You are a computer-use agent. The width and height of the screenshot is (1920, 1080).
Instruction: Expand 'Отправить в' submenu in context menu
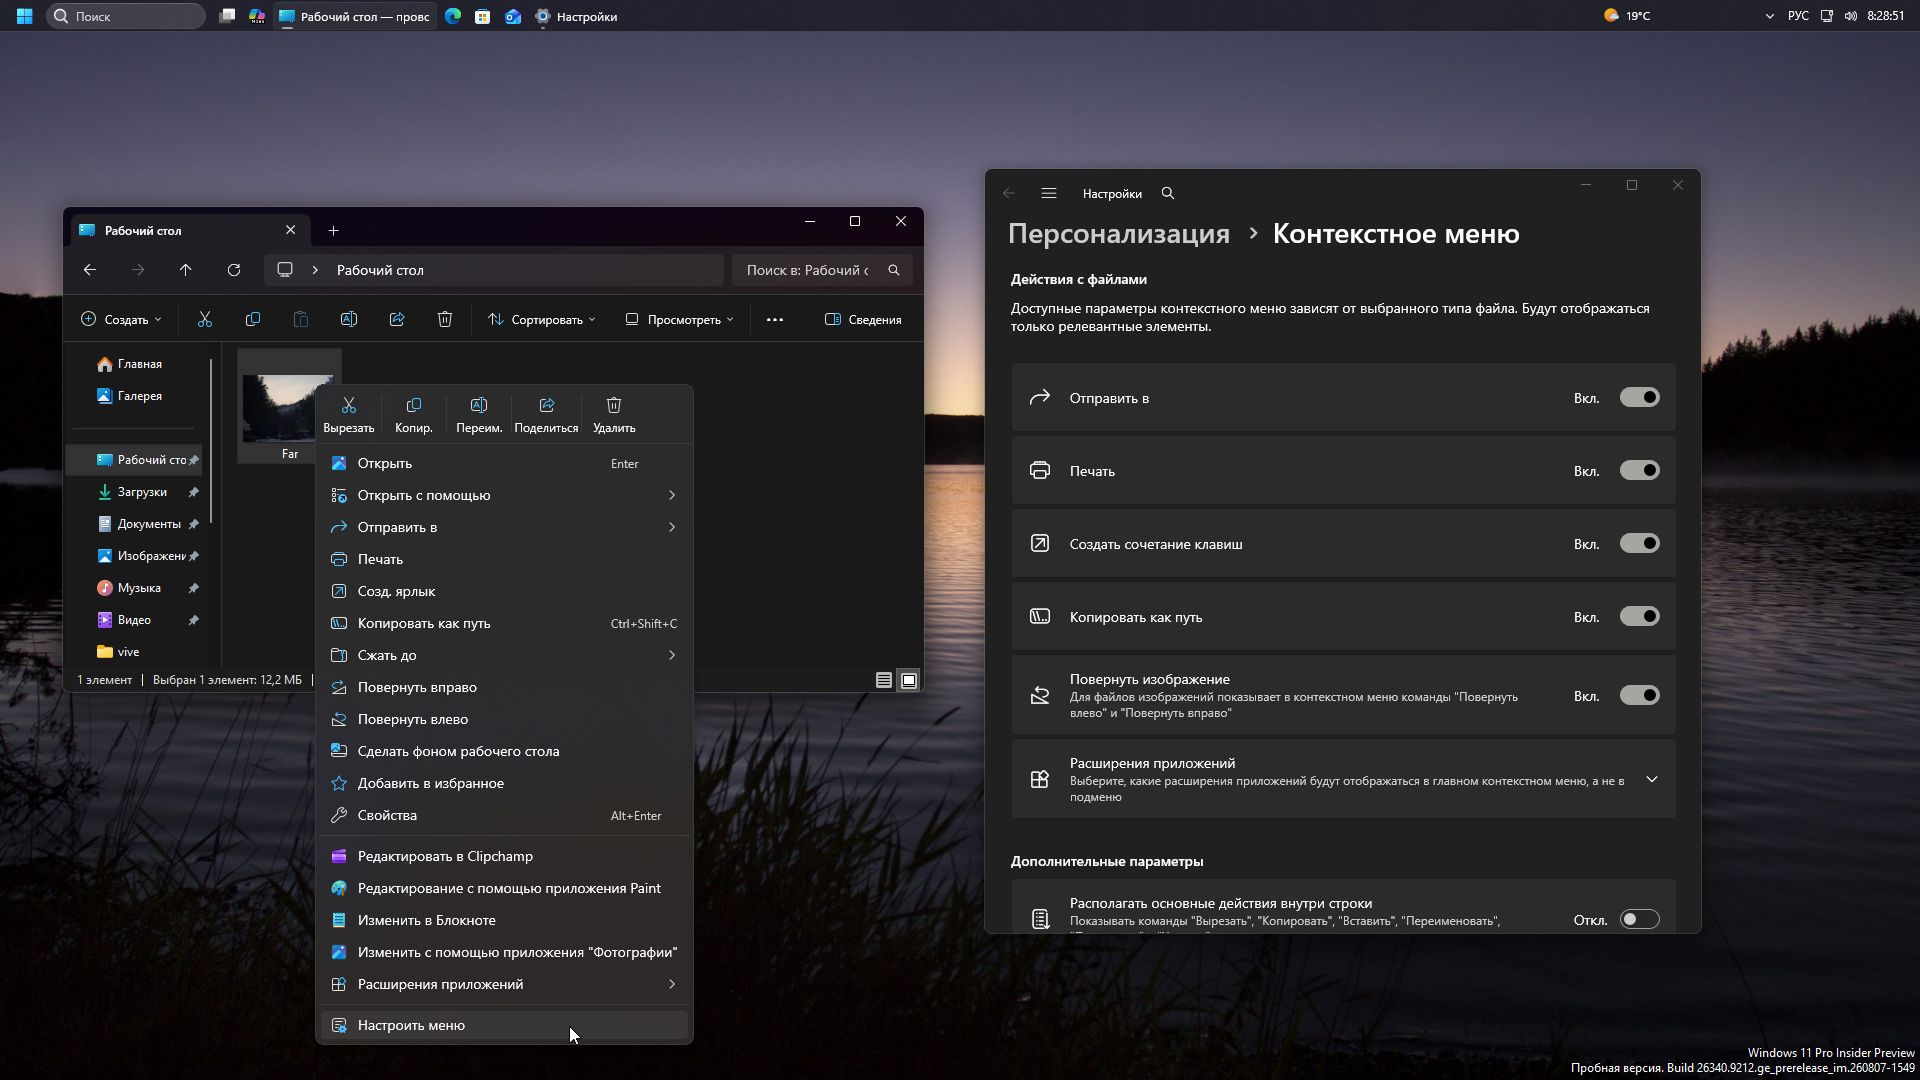click(x=504, y=527)
